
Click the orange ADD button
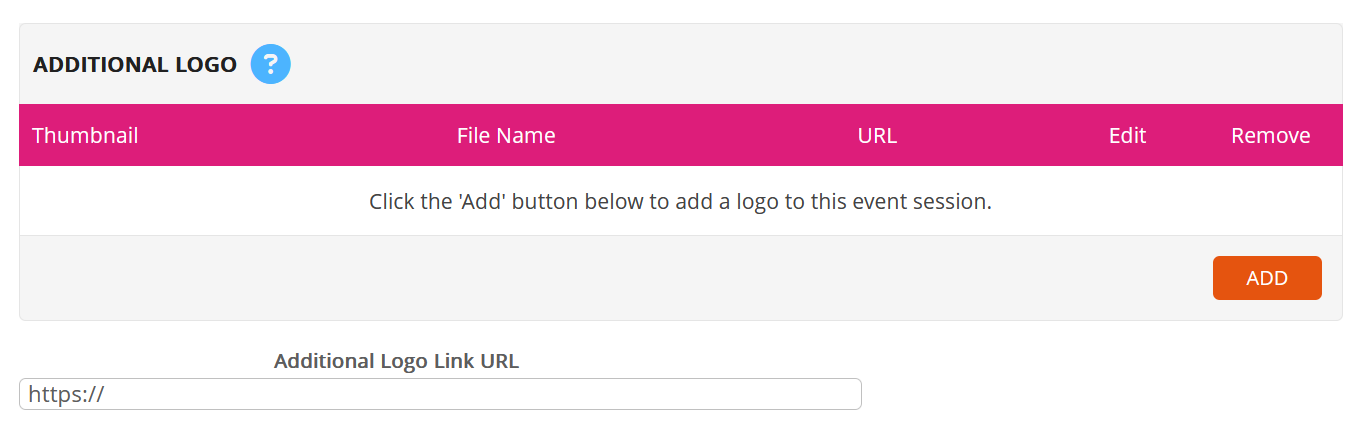(x=1267, y=278)
